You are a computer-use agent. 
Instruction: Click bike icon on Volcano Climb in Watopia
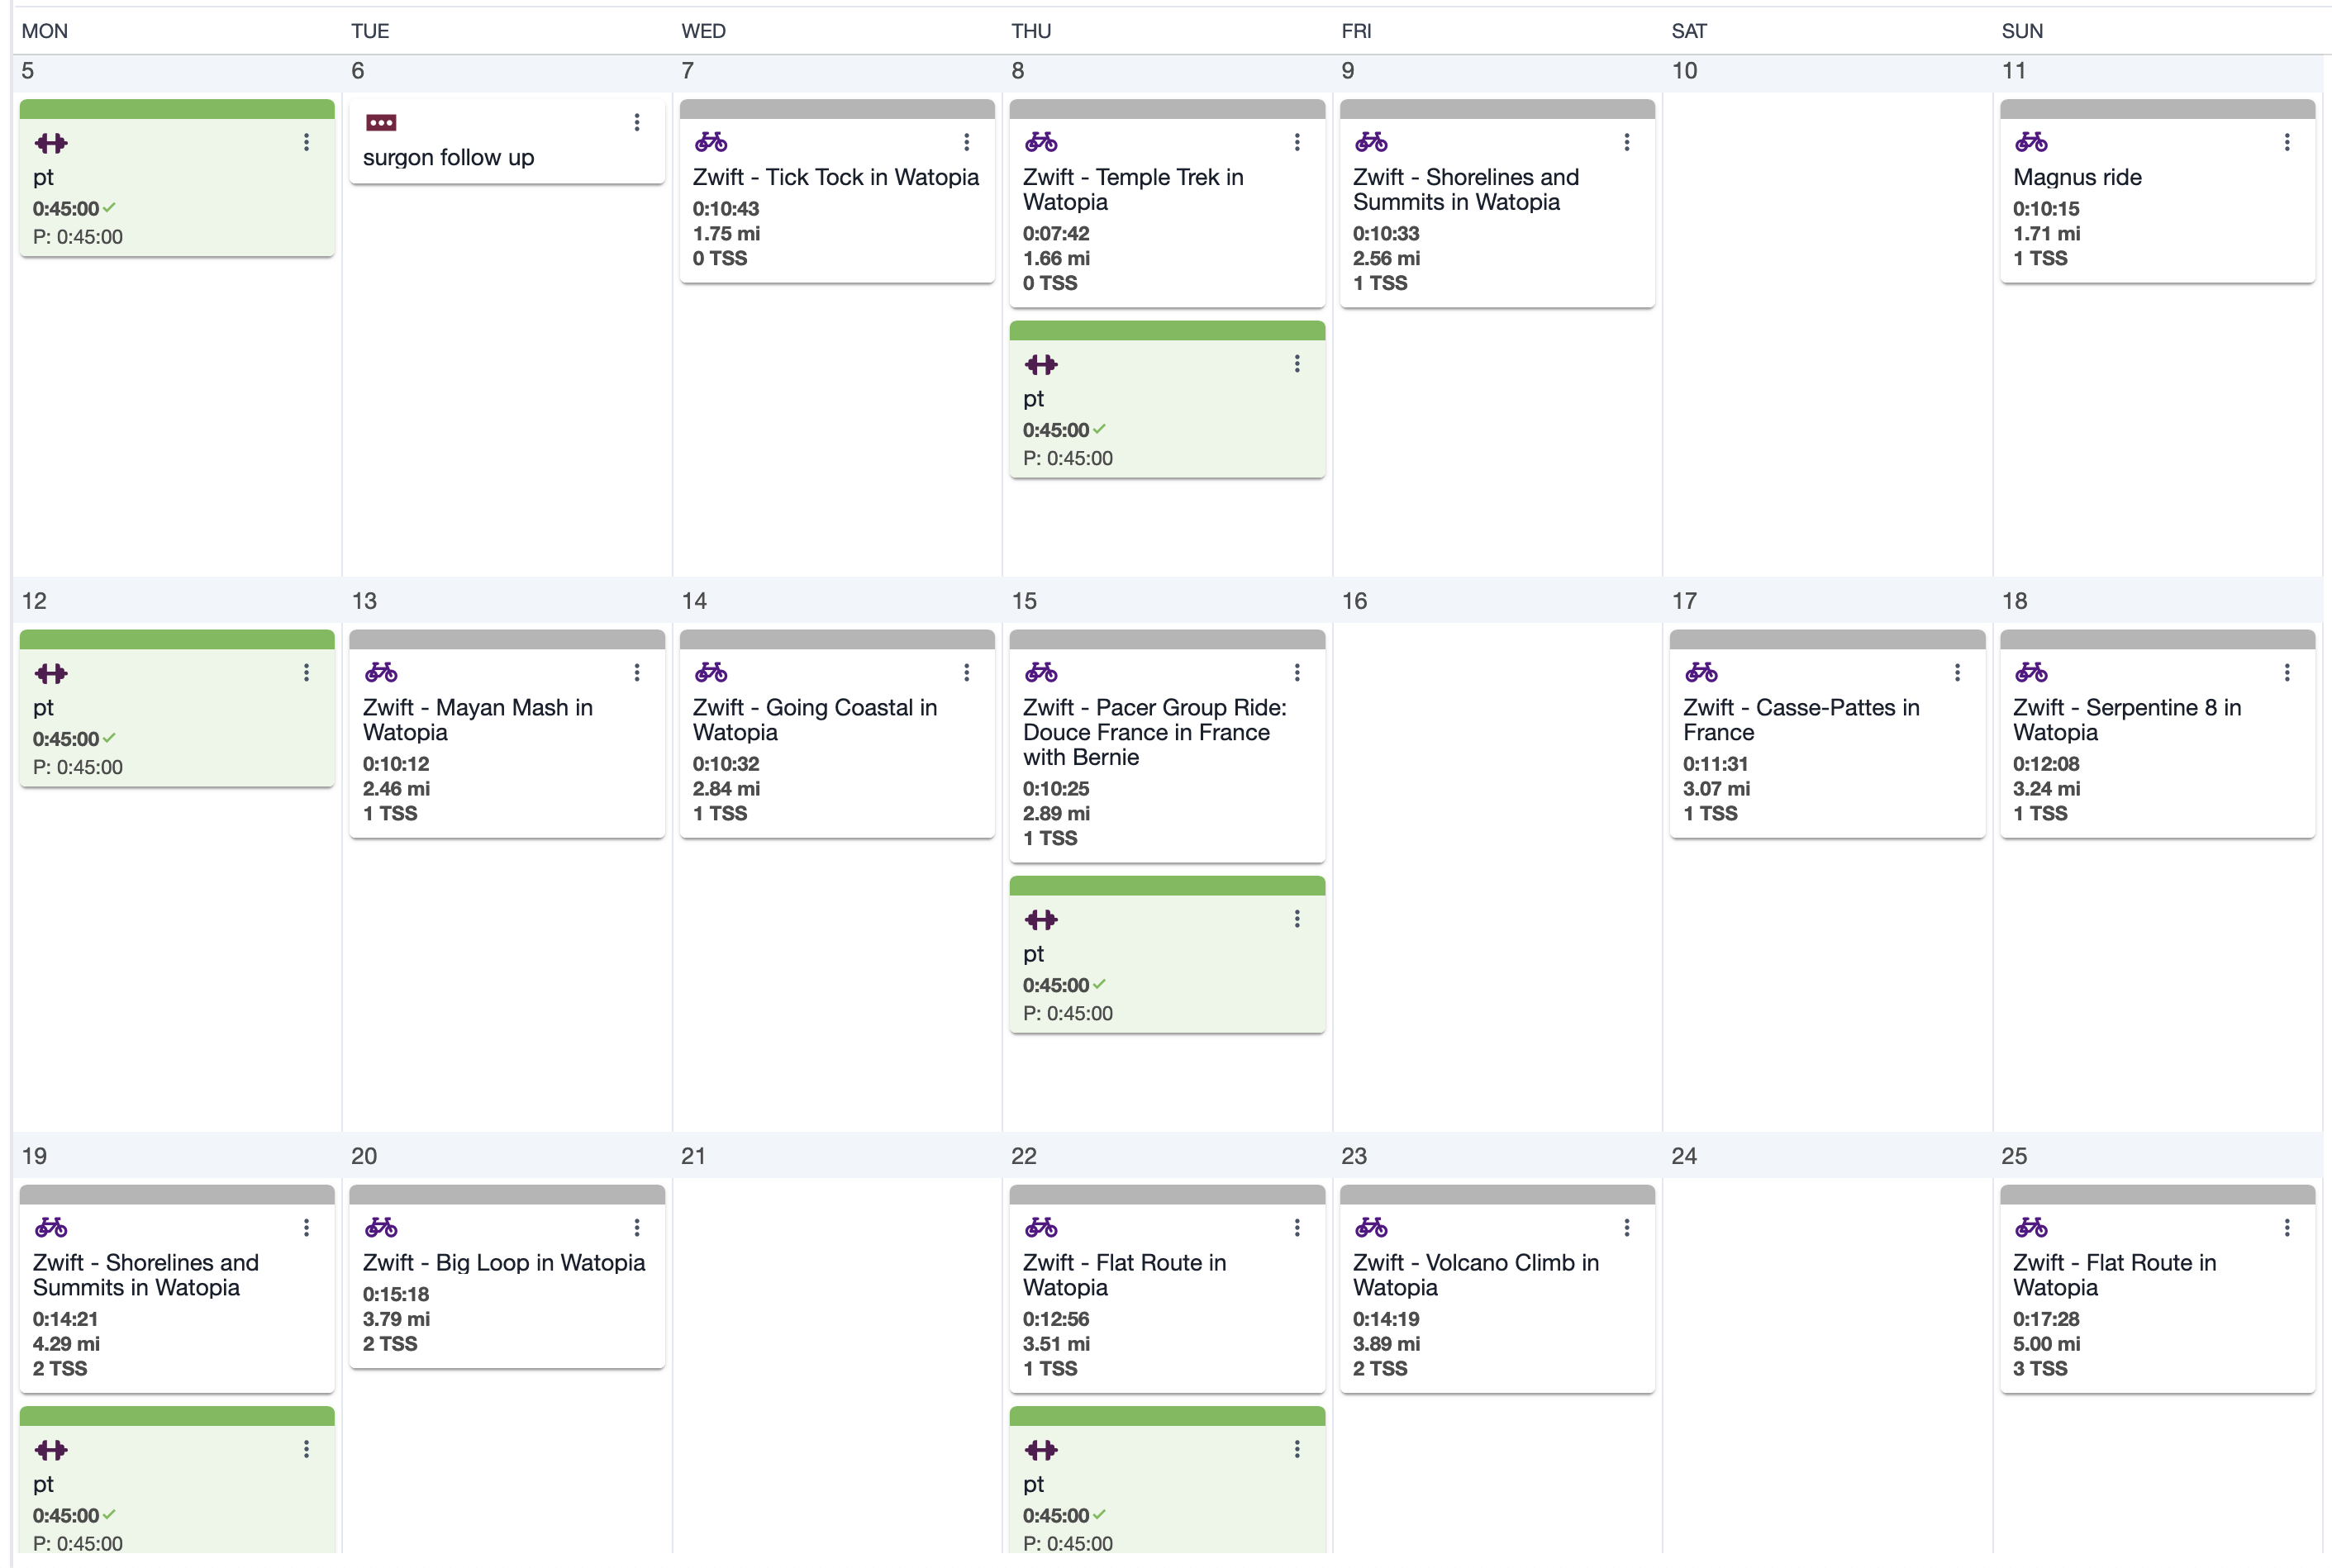pos(1371,1227)
